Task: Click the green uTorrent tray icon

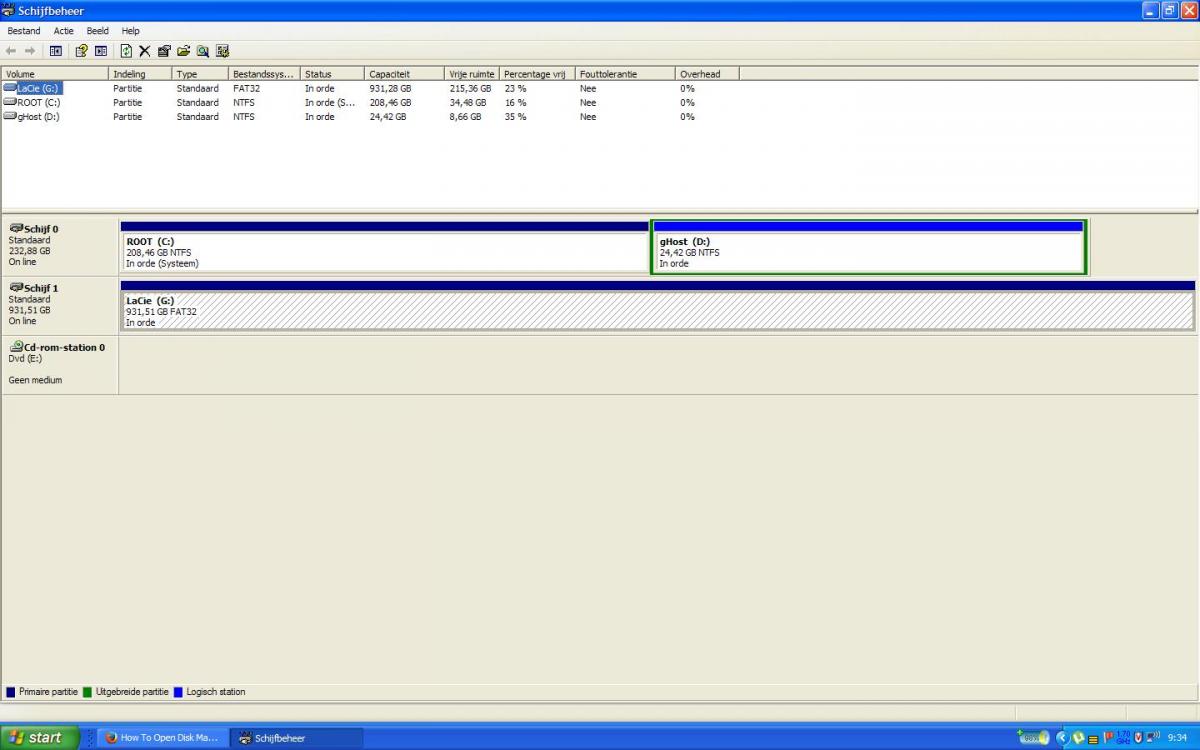Action: click(1079, 737)
